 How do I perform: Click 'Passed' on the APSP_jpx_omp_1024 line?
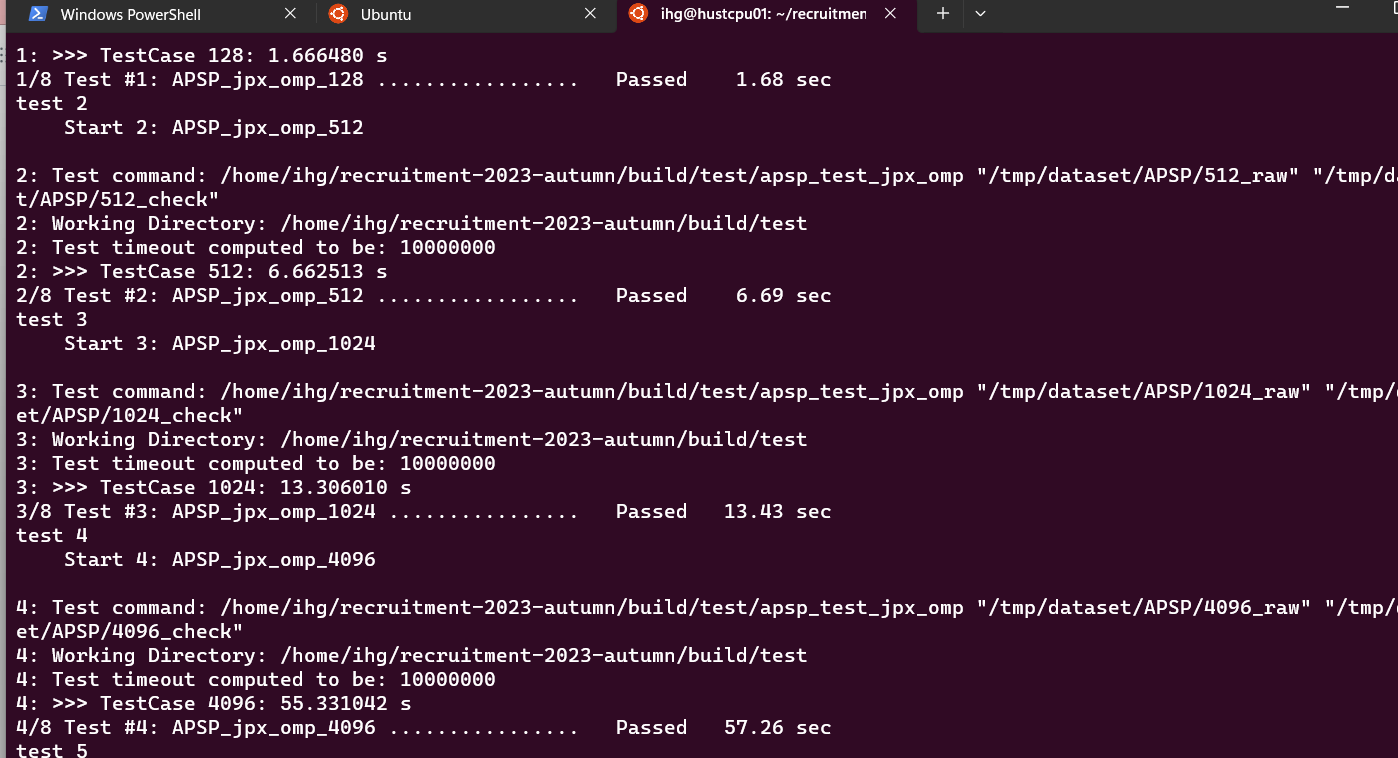point(651,512)
